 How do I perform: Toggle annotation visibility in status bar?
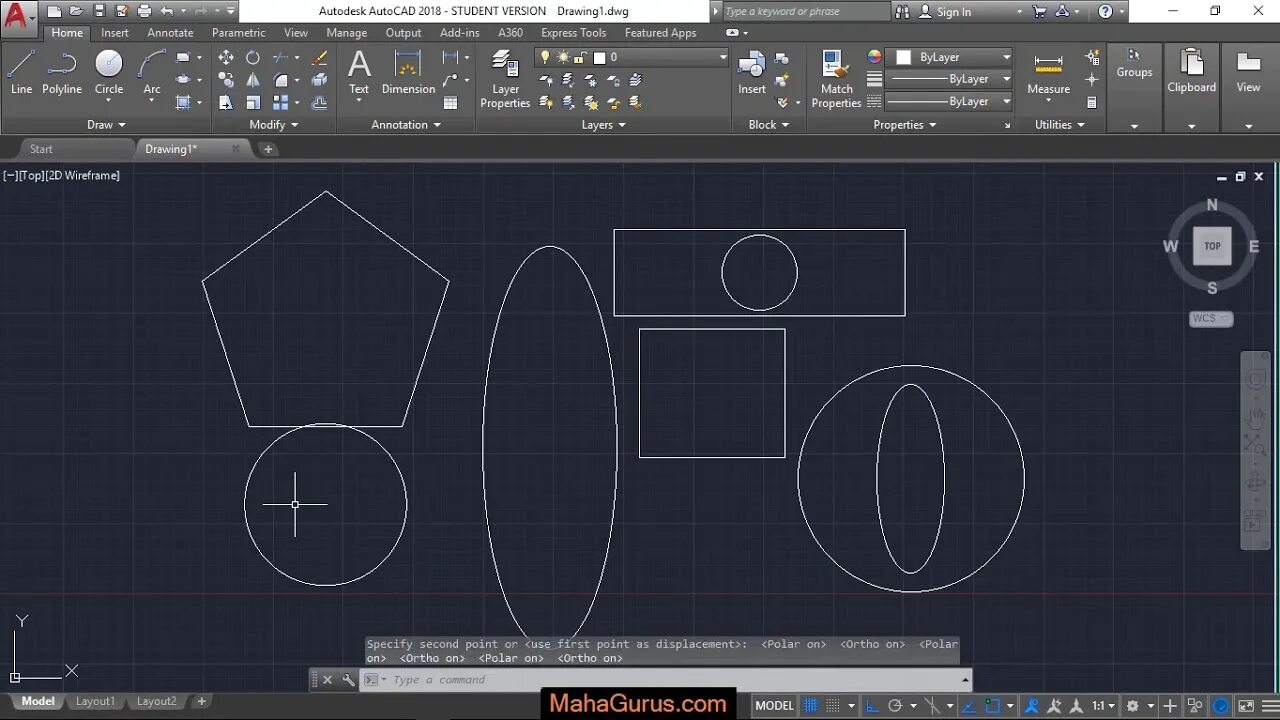coord(1031,705)
